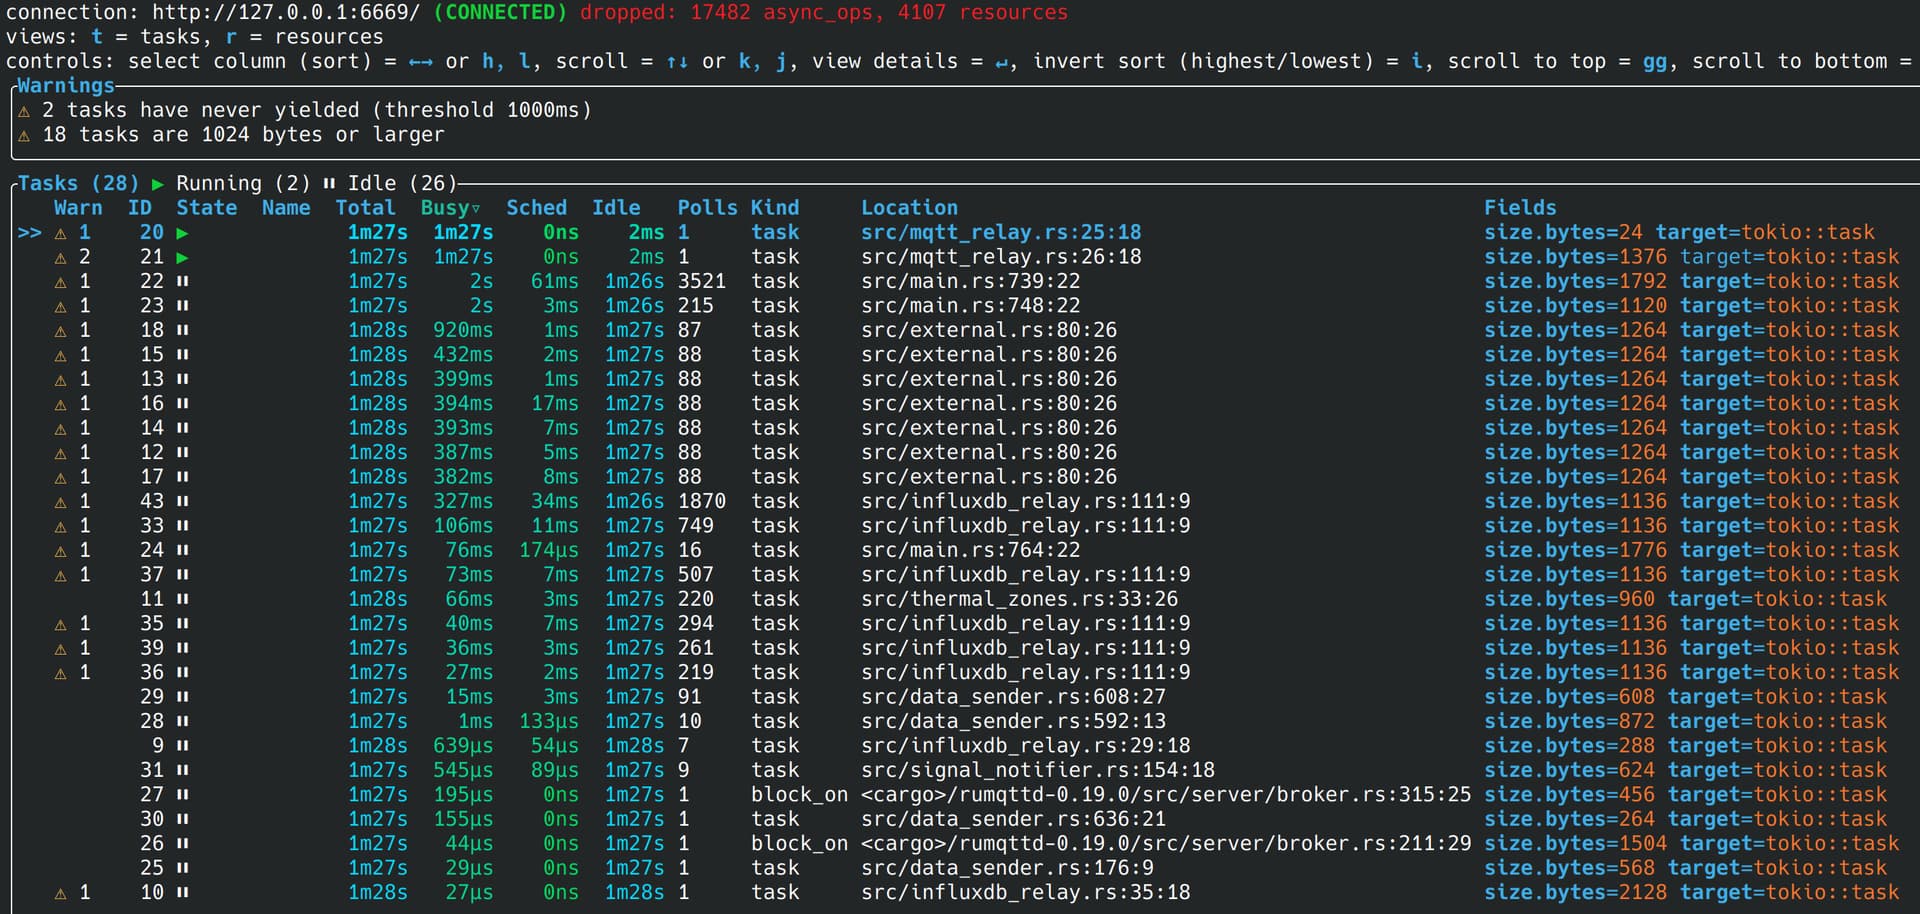Sort by the Total column header

coord(365,208)
